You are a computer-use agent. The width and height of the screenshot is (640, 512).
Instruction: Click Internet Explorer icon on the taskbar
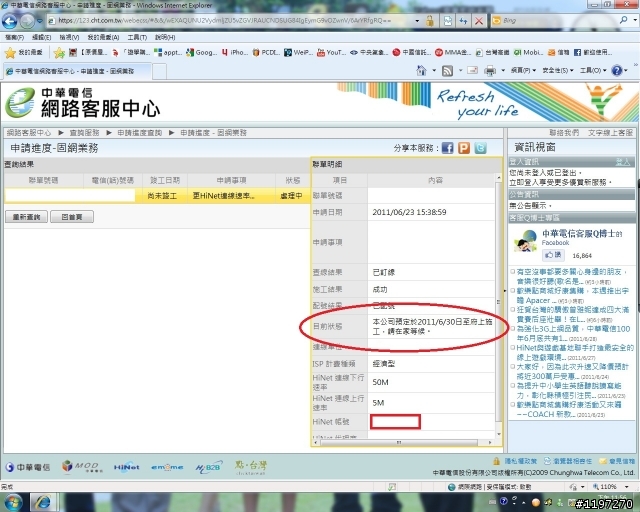pyautogui.click(x=42, y=503)
